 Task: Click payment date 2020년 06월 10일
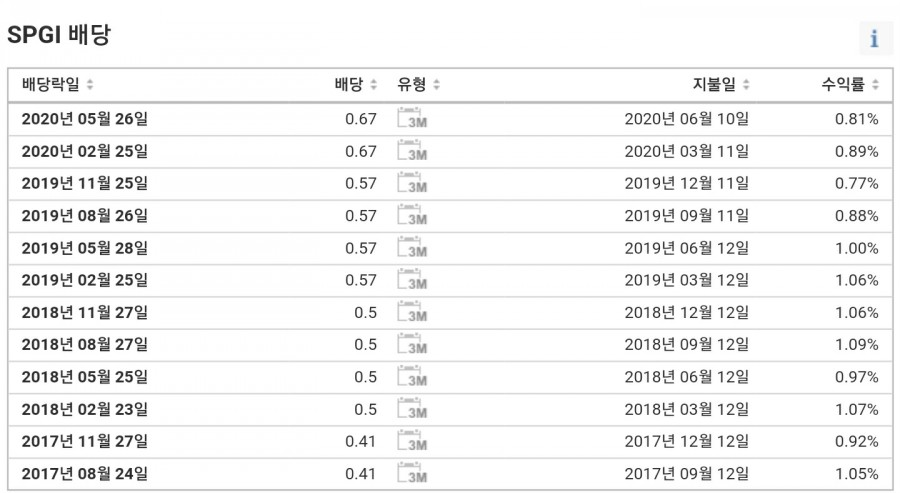pyautogui.click(x=687, y=119)
